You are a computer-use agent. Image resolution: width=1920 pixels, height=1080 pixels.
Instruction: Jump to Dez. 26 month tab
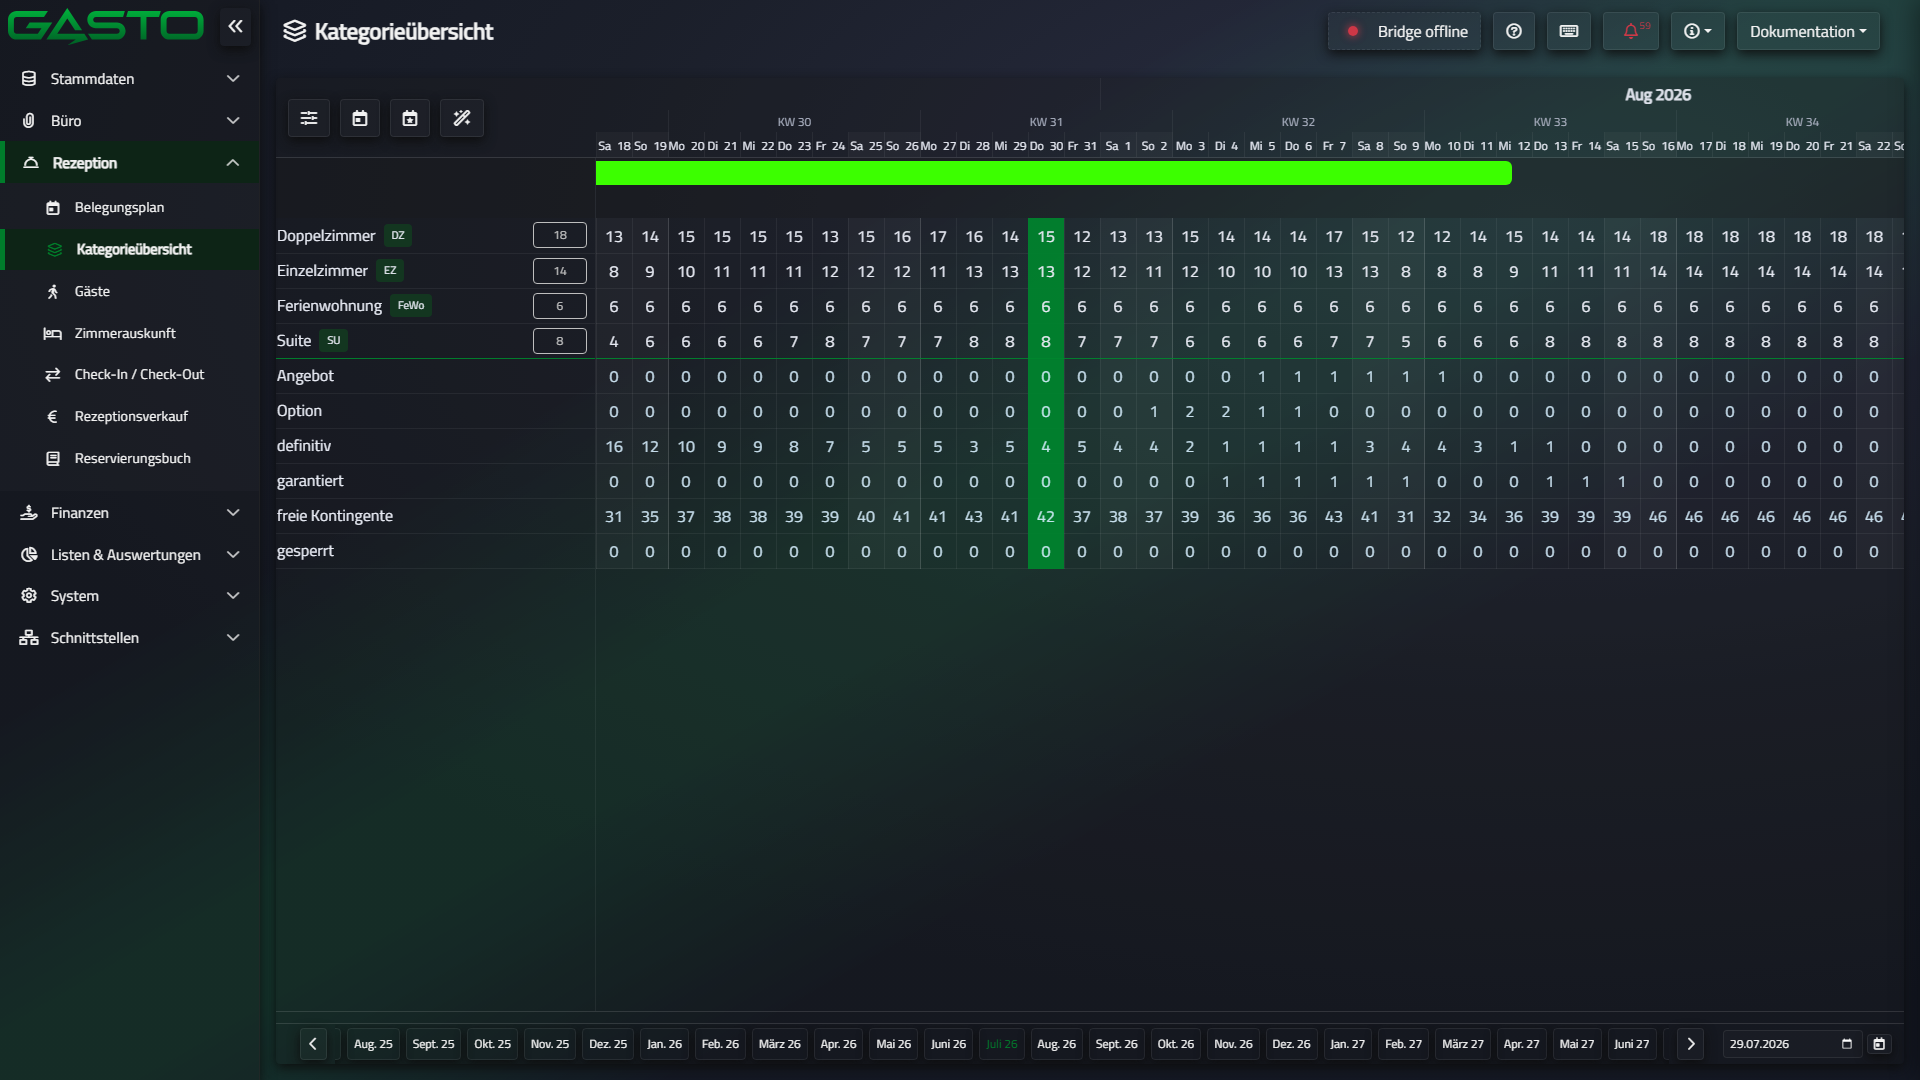point(1291,1044)
